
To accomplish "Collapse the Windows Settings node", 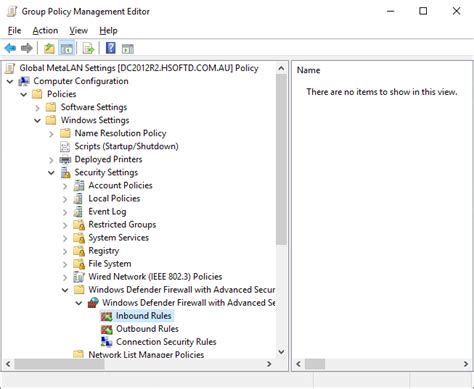I will pos(37,120).
